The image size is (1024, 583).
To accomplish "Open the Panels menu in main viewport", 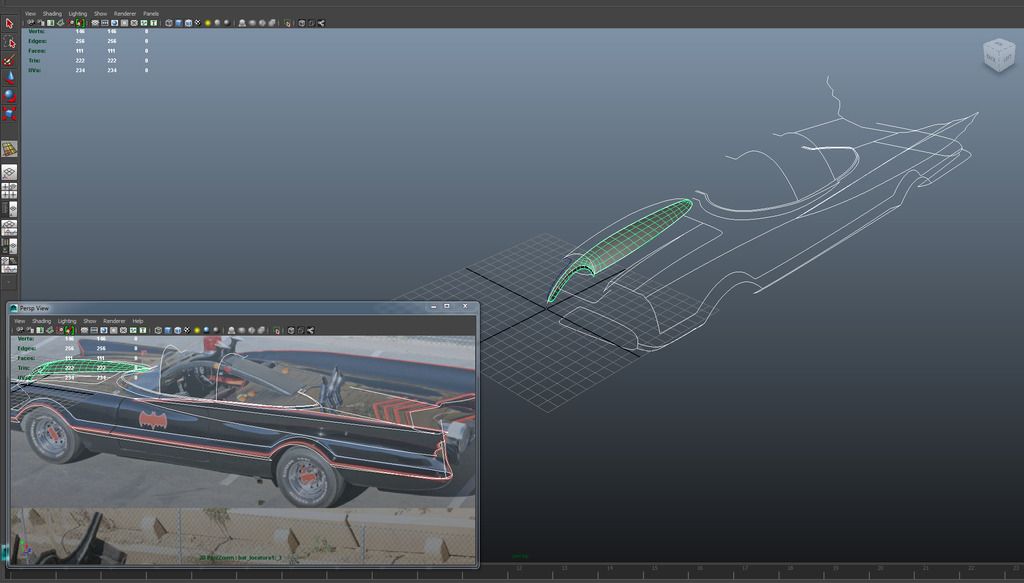I will pyautogui.click(x=151, y=14).
